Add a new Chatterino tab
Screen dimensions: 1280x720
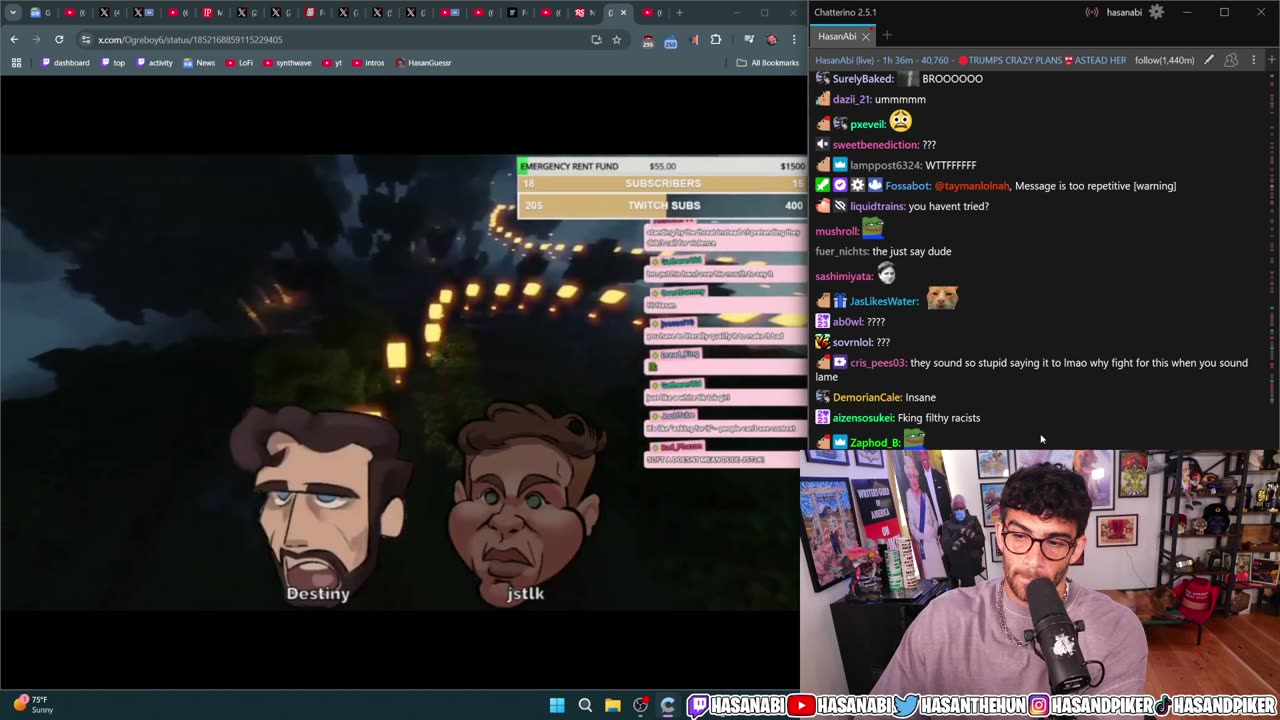886,36
